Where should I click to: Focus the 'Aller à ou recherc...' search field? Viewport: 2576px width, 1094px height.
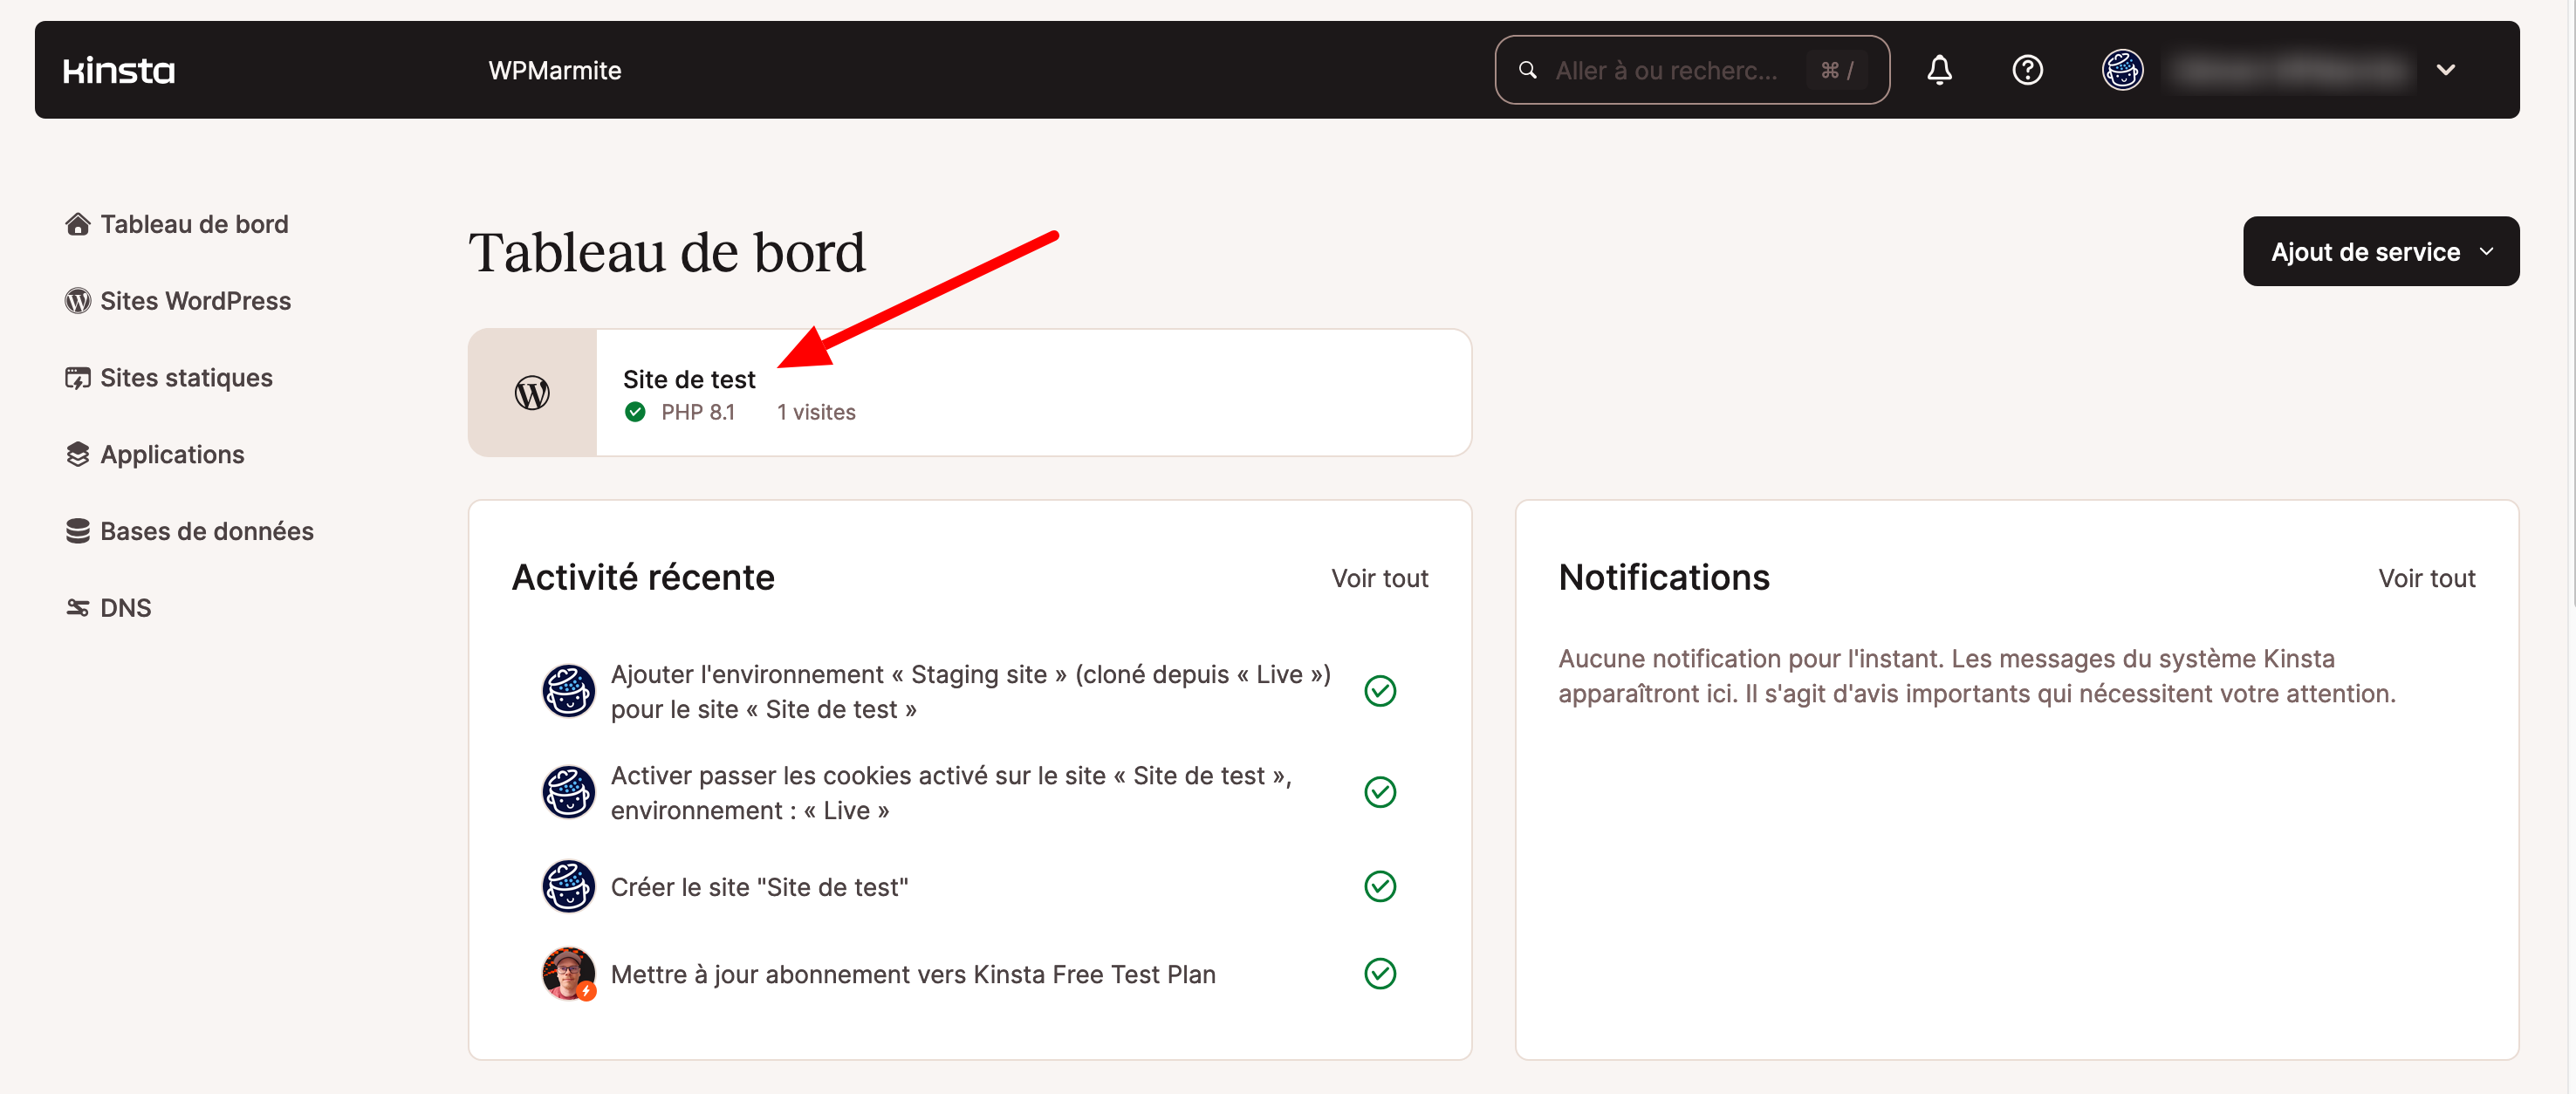(x=1692, y=70)
